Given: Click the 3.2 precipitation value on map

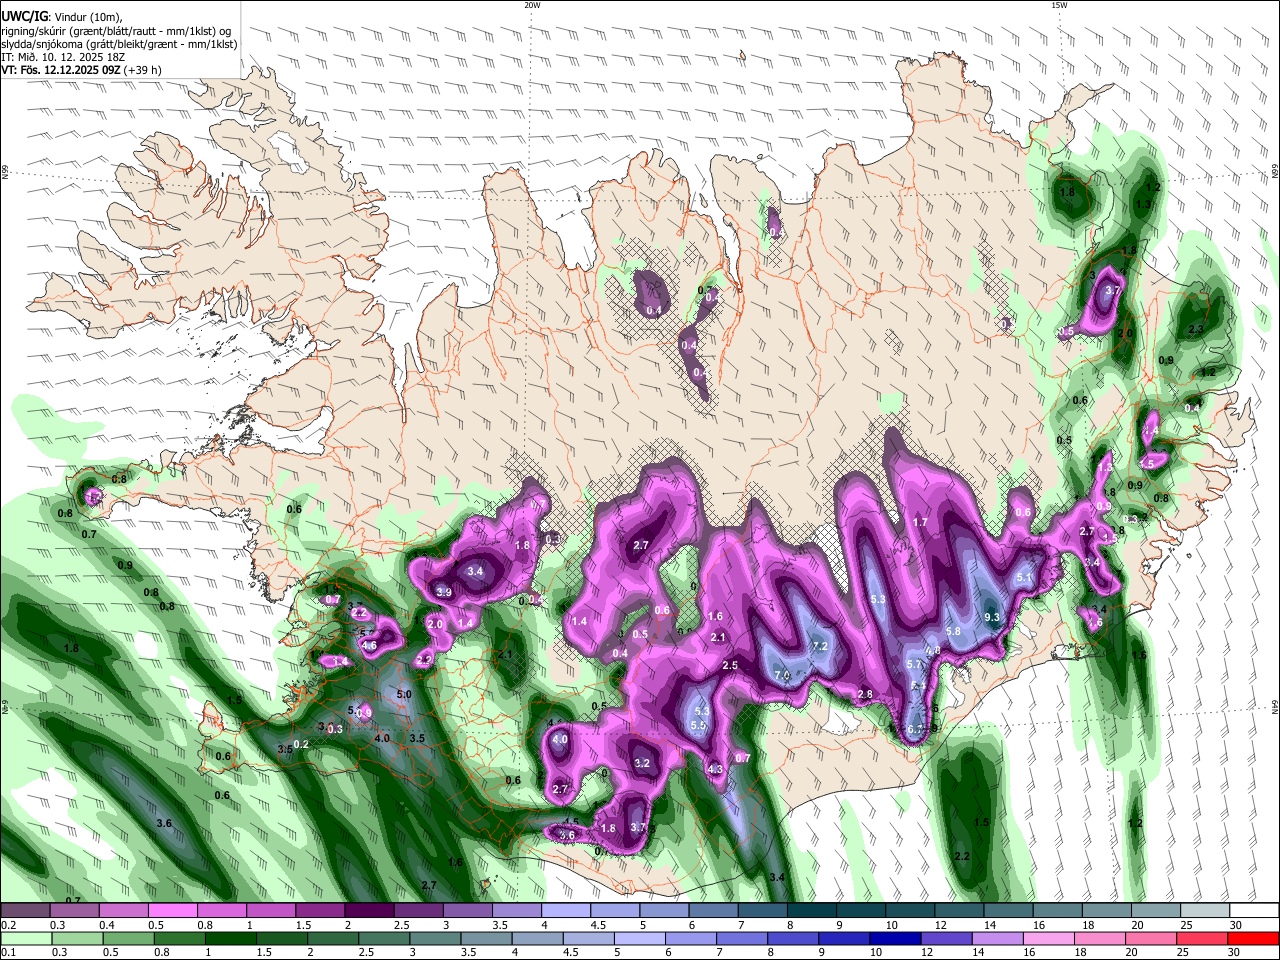Looking at the screenshot, I should (642, 763).
